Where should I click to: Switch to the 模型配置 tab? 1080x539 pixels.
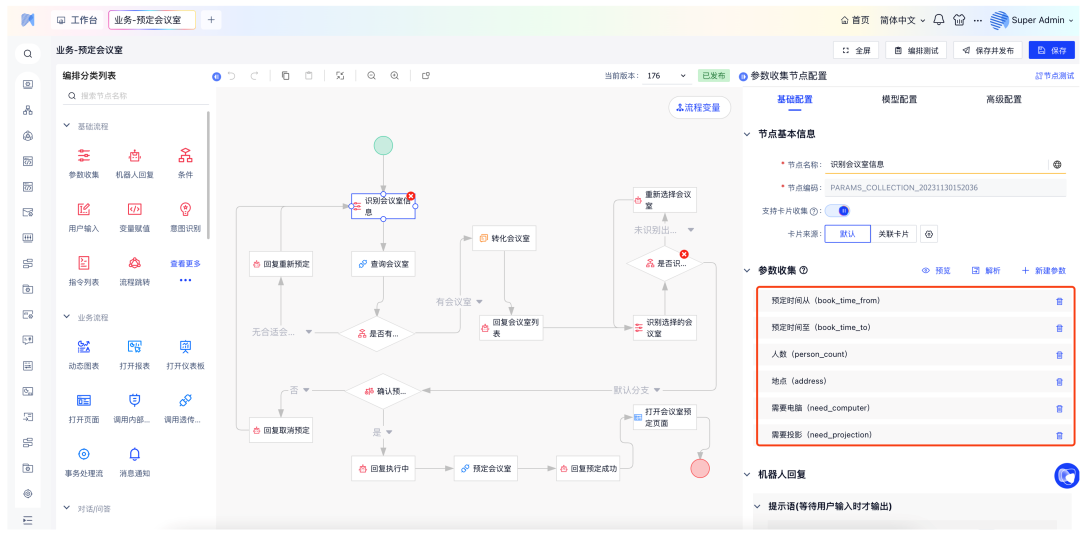click(898, 100)
